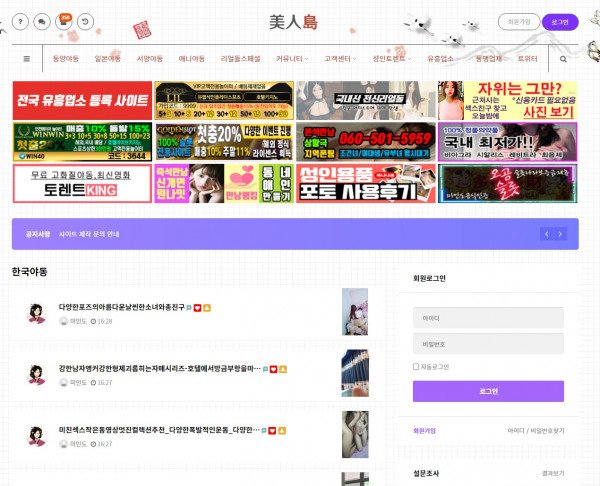Open the speech bubble chat icon
Image resolution: width=600 pixels, height=486 pixels.
point(43,21)
